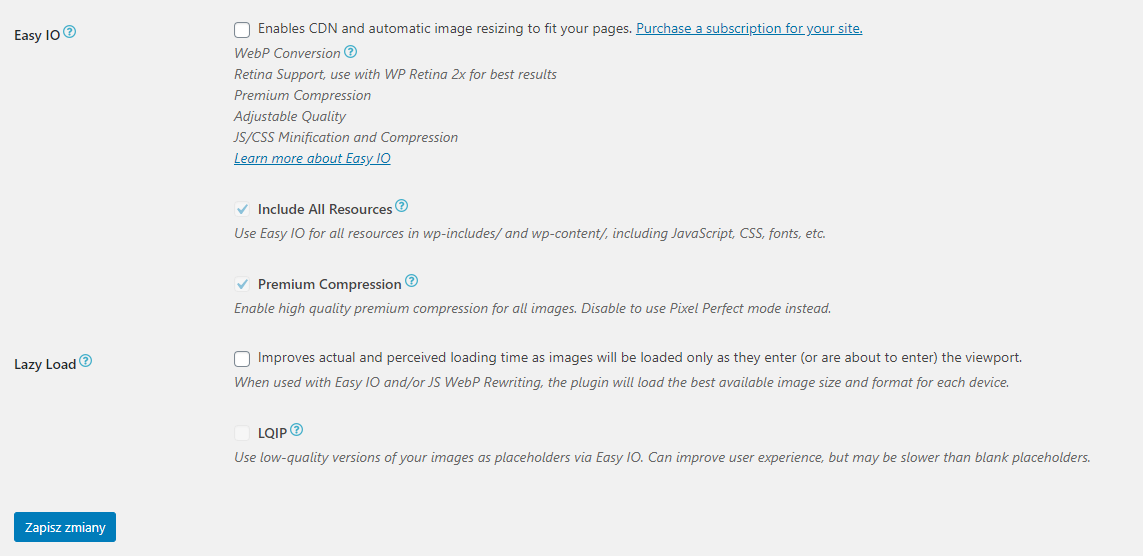Tick the LQIP checkbox

click(x=242, y=433)
